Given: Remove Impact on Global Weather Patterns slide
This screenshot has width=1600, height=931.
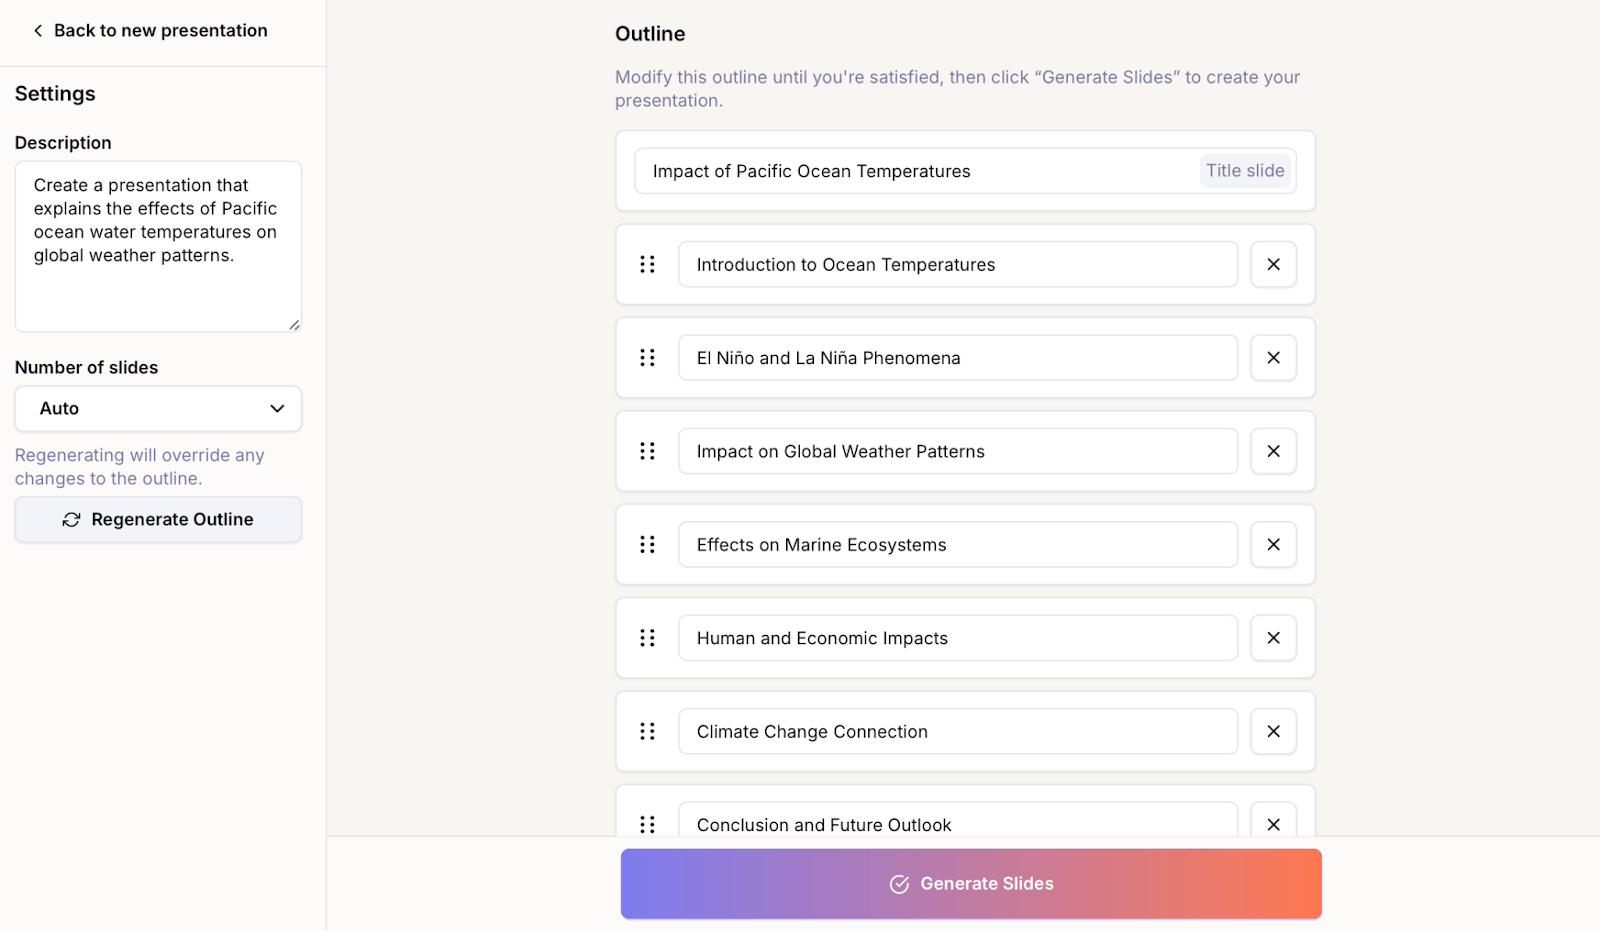Looking at the screenshot, I should coord(1274,451).
